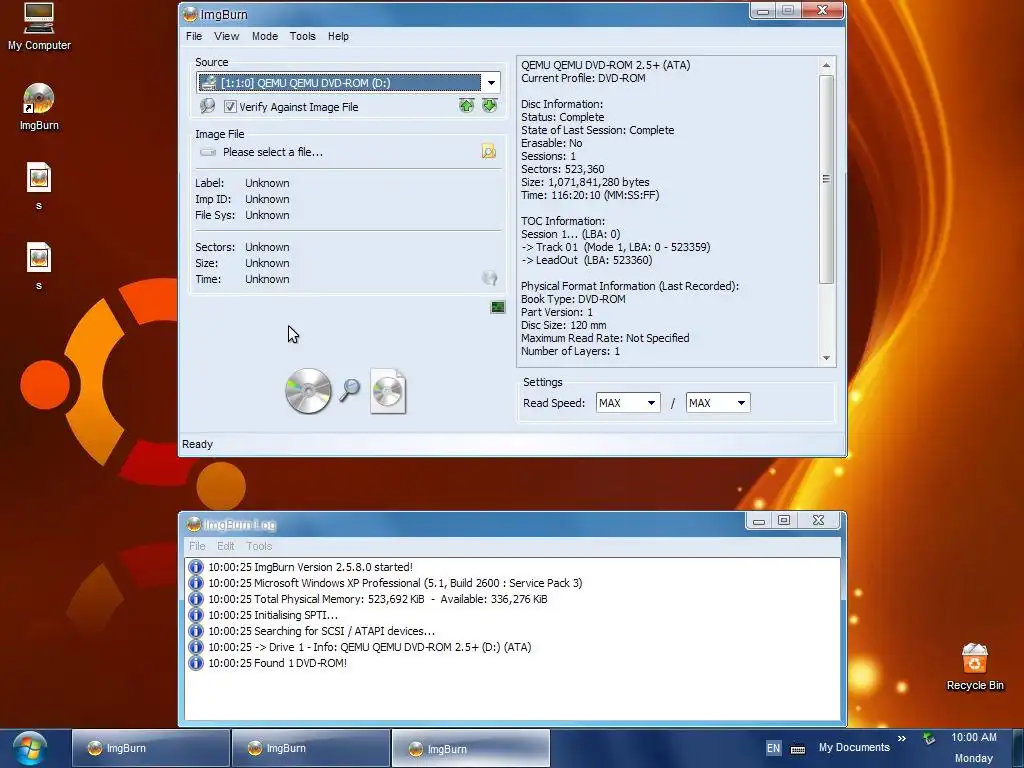Select log line 'Found 1 DVD-ROM!'
This screenshot has width=1024, height=768.
pos(278,663)
